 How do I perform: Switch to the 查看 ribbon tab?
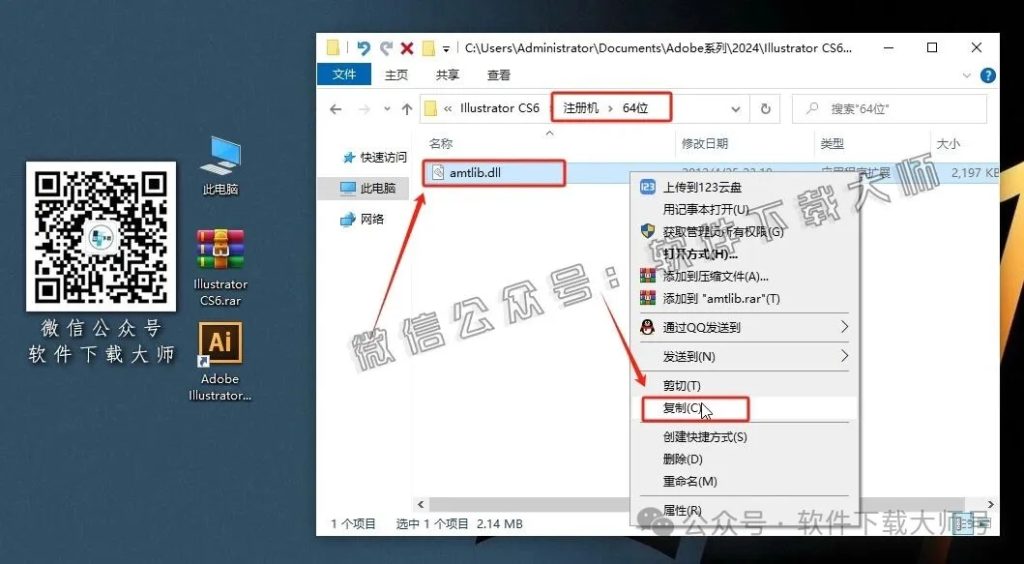(498, 75)
